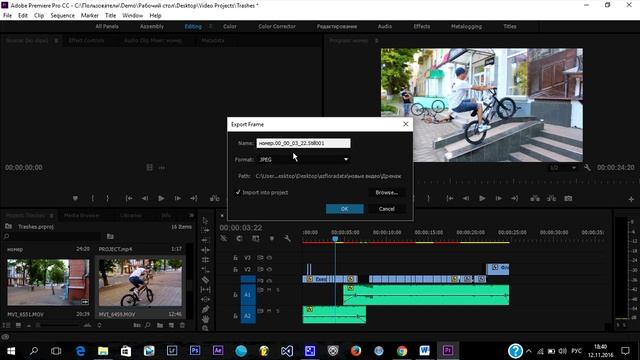Select the Razor tool

coord(205,280)
